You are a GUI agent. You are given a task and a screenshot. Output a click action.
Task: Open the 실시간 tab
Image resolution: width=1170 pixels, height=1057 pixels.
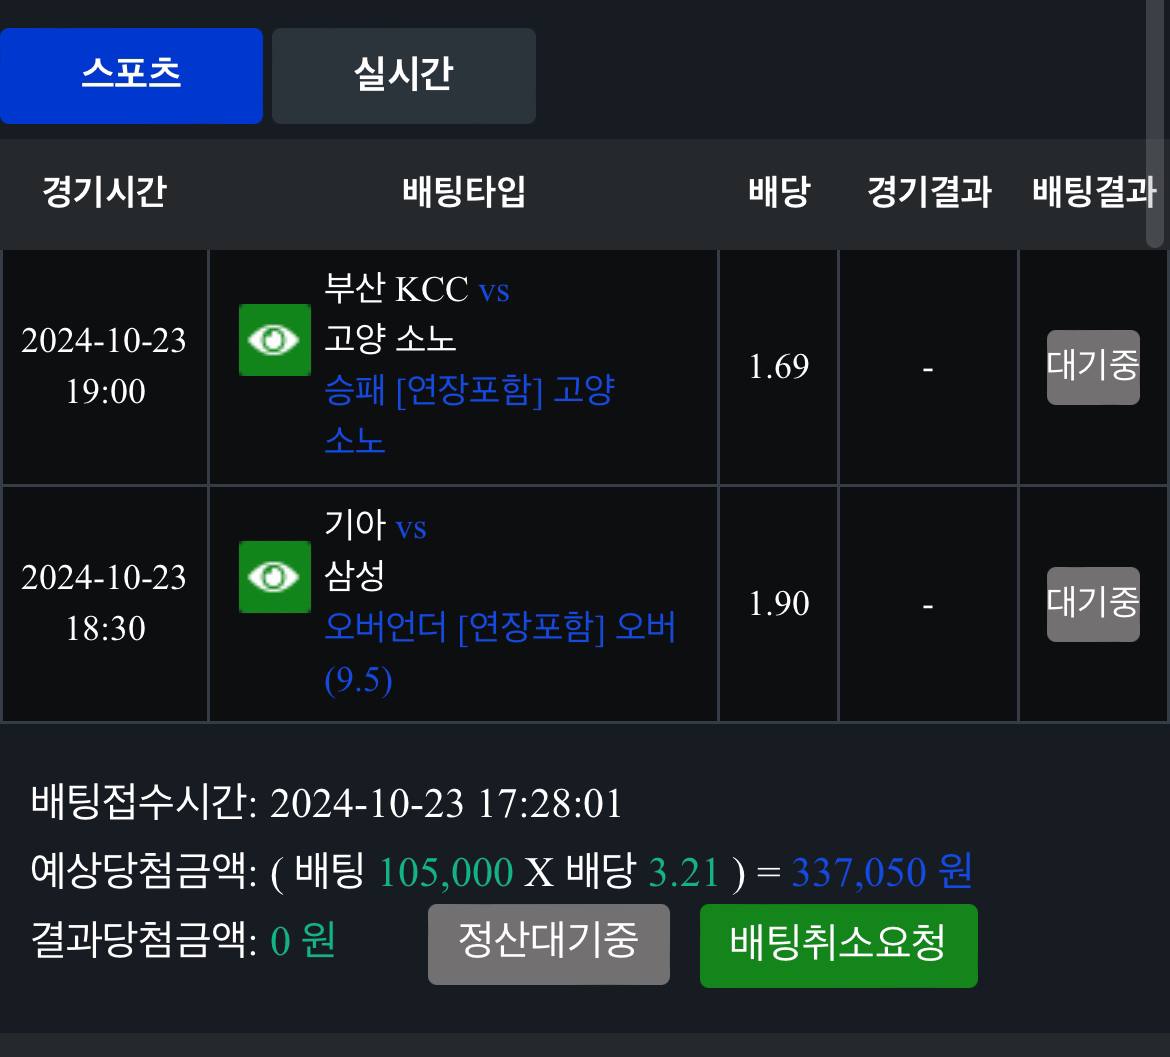(403, 75)
